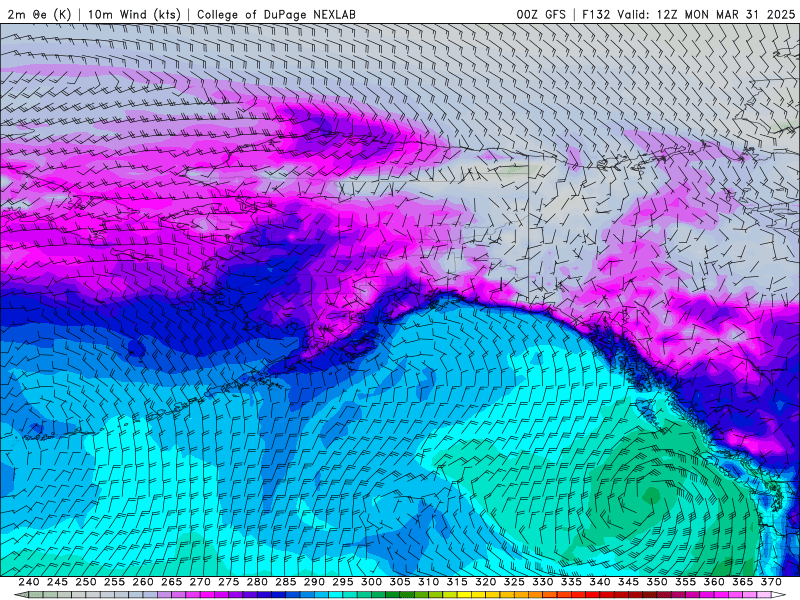Click the 'F132' forecast hour text

point(596,14)
